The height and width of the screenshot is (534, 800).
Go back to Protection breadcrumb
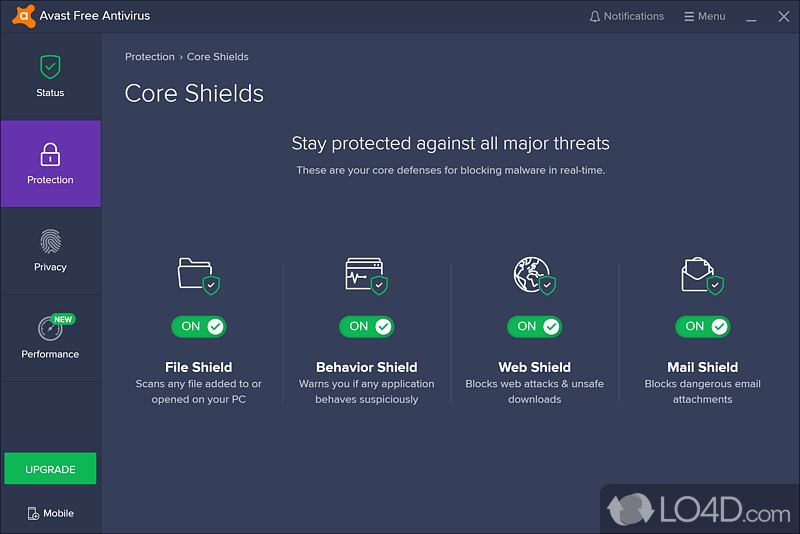pyautogui.click(x=149, y=57)
